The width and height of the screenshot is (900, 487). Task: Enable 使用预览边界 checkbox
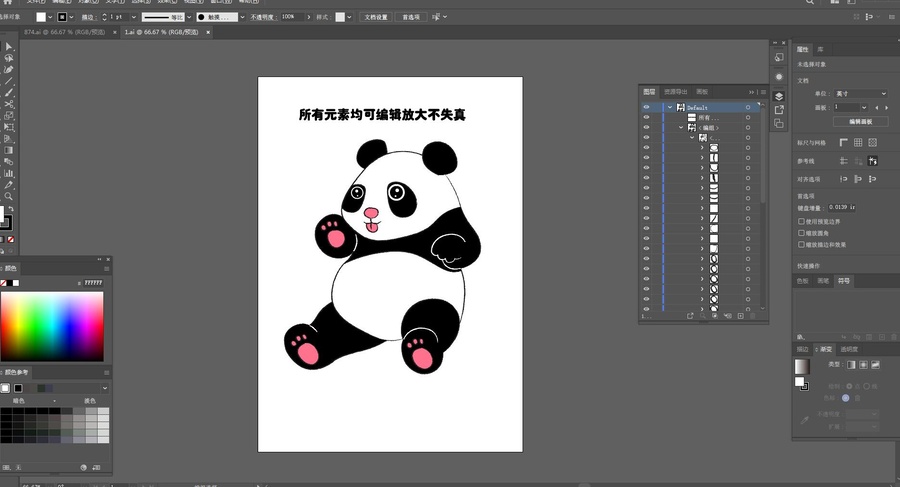(801, 221)
